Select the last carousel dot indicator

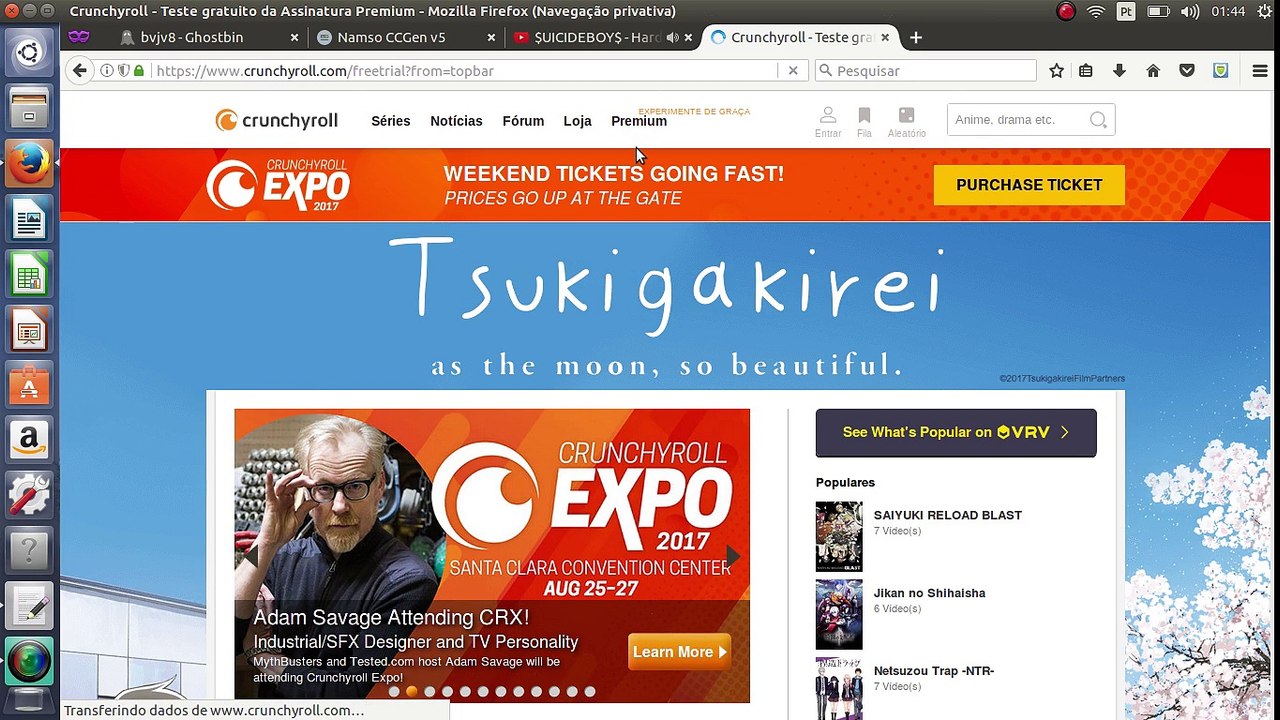[590, 691]
